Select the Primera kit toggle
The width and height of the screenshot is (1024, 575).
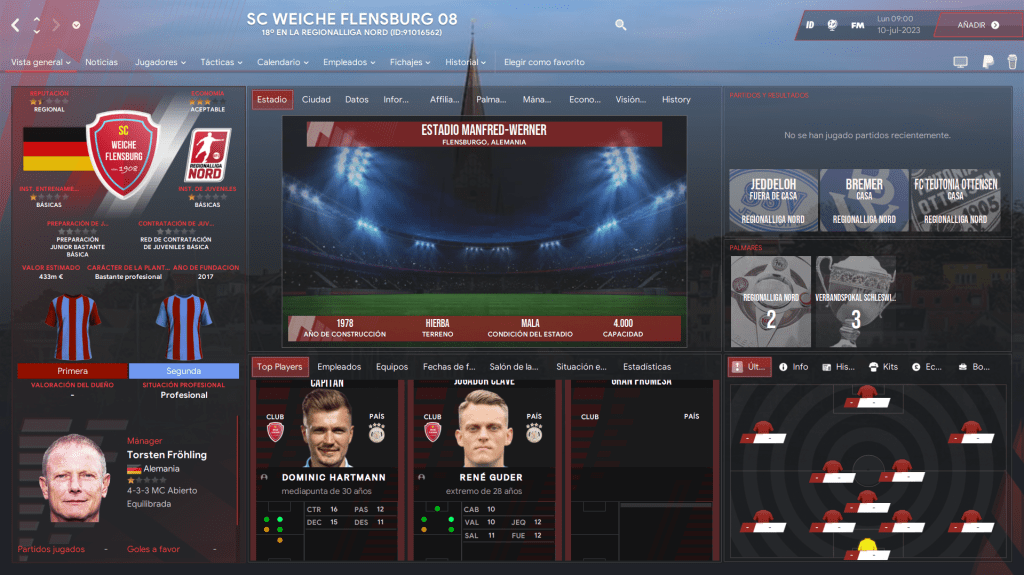tap(72, 370)
